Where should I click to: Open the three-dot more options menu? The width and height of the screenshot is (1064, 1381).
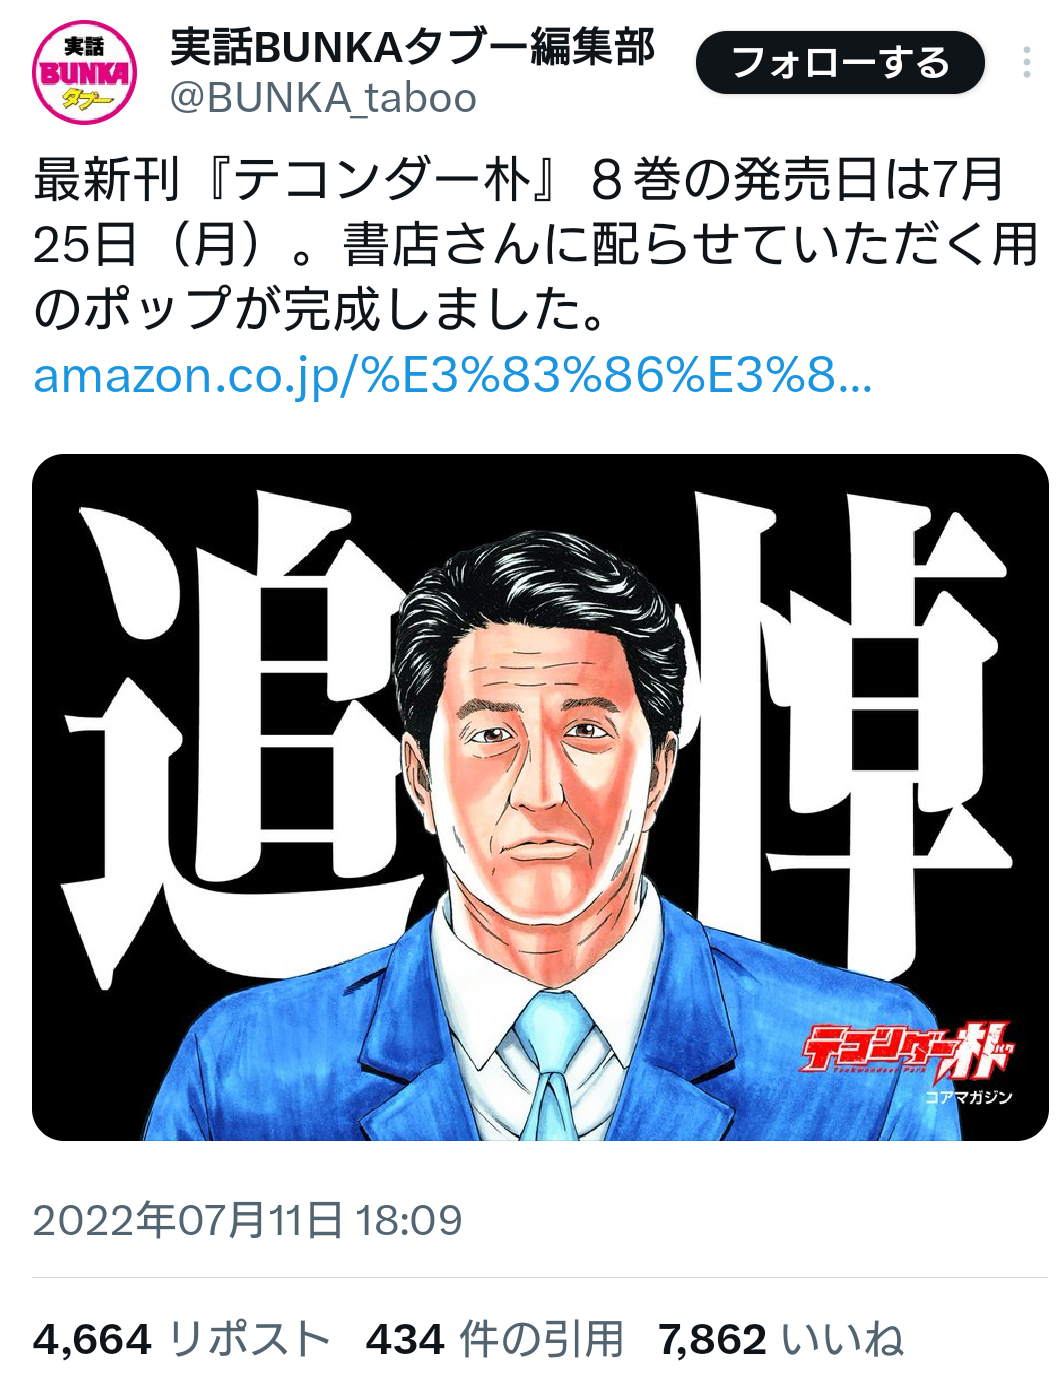[x=1026, y=63]
